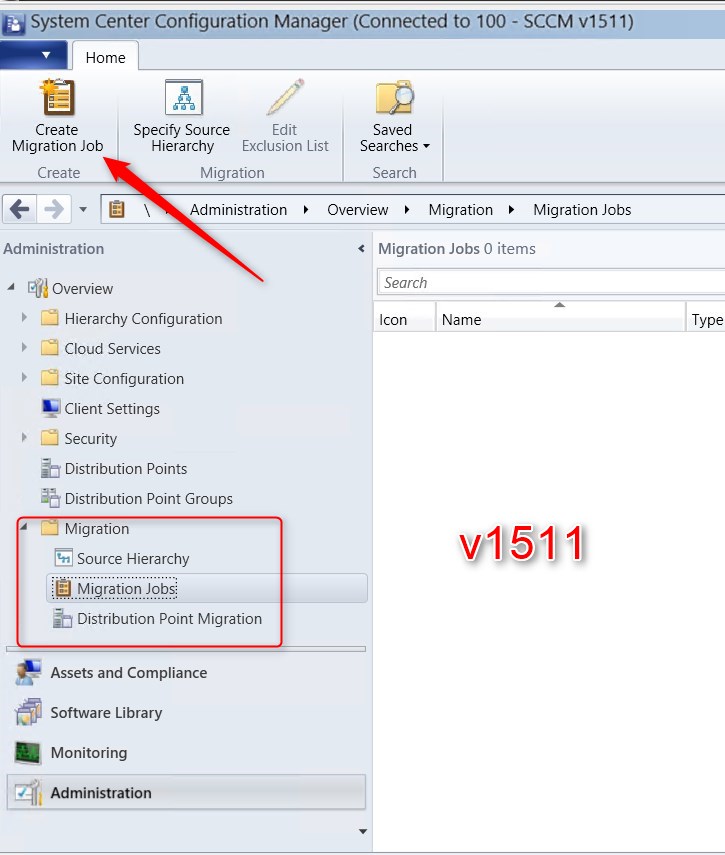Click the breadcrumb root clipboard icon

(117, 209)
